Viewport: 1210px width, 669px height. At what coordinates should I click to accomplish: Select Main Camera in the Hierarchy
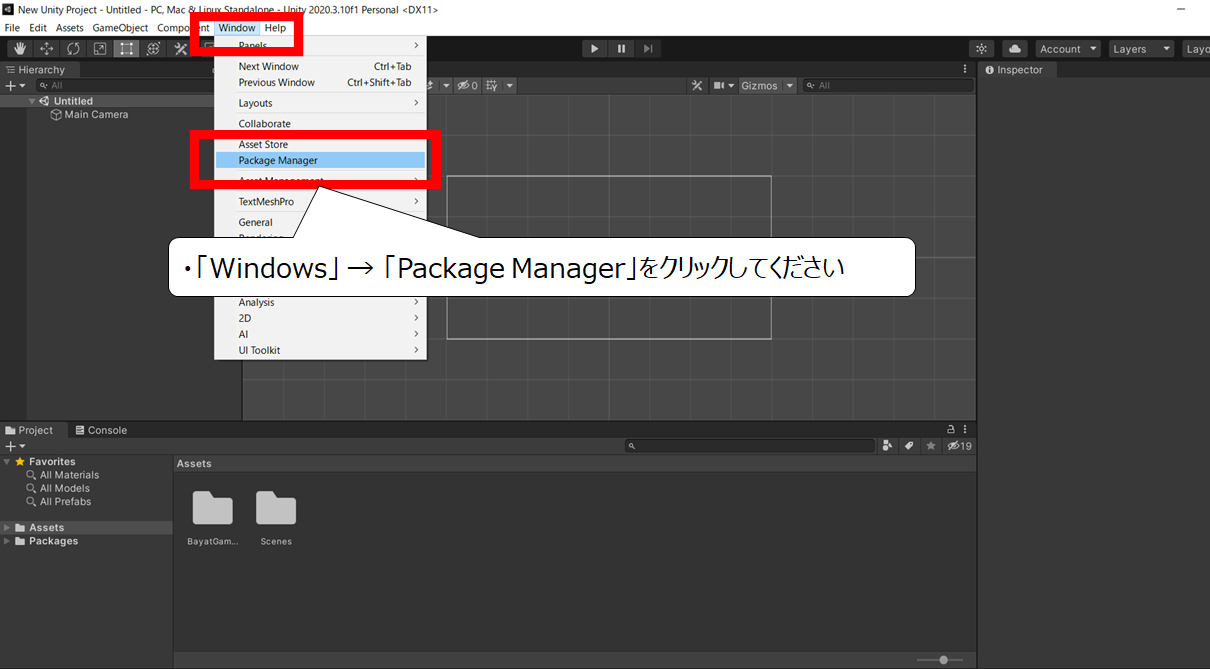click(89, 115)
